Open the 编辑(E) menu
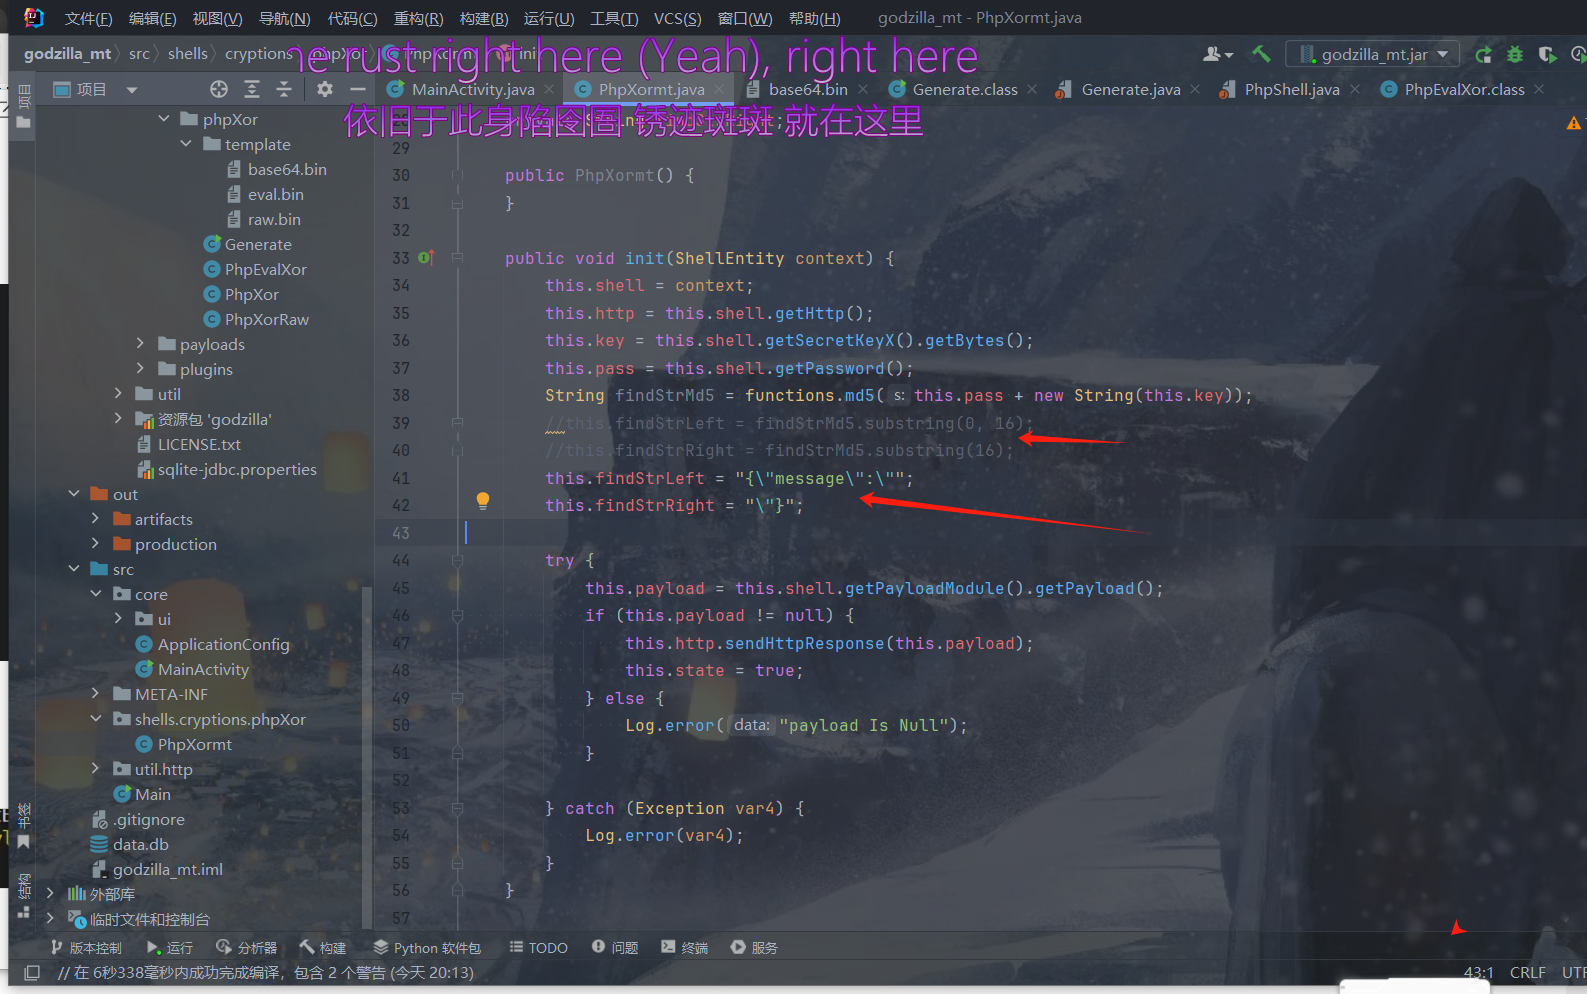Screen dimensions: 1587x994 [x=152, y=18]
